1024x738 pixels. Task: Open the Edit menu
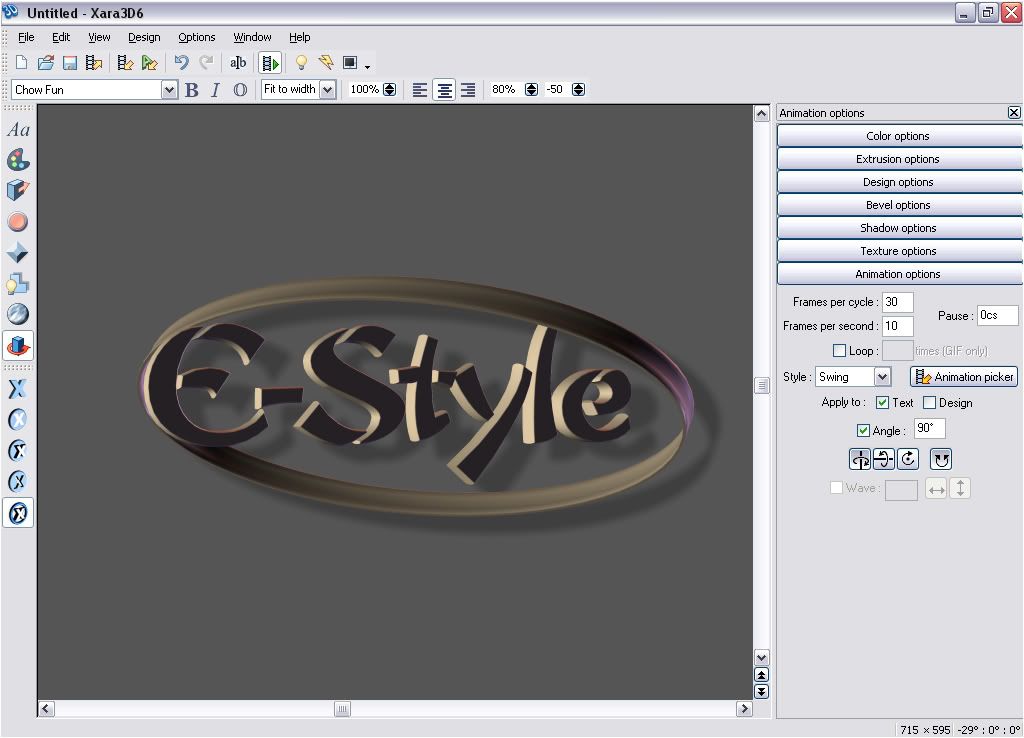coord(61,37)
